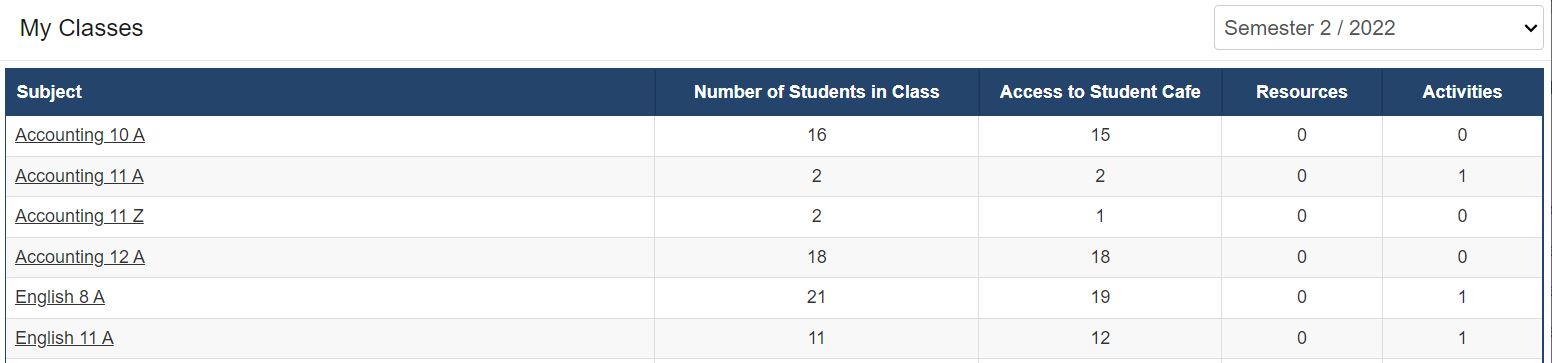Click the Number of Students in Class header
Viewport: 1552px width, 363px height.
(x=817, y=92)
